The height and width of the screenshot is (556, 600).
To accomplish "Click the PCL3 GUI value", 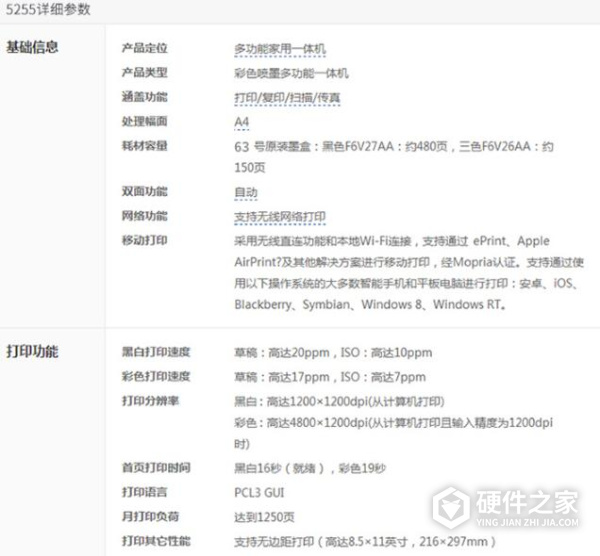I will (x=259, y=492).
